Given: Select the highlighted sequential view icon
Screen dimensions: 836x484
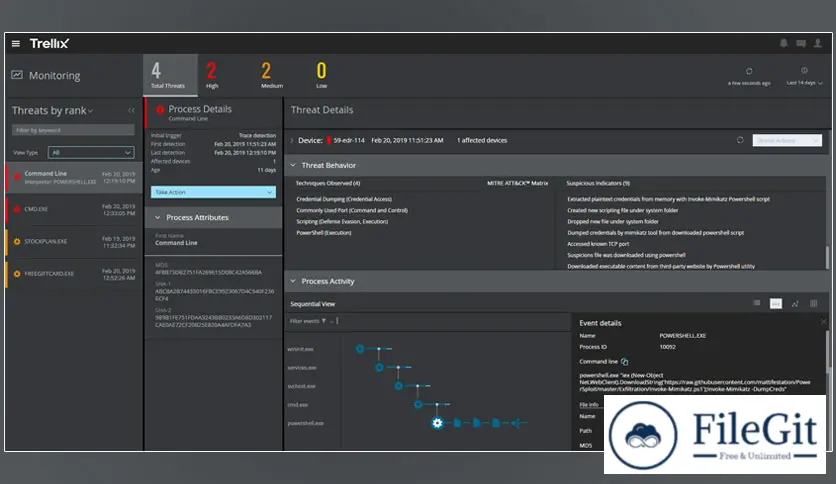Looking at the screenshot, I should click(776, 304).
